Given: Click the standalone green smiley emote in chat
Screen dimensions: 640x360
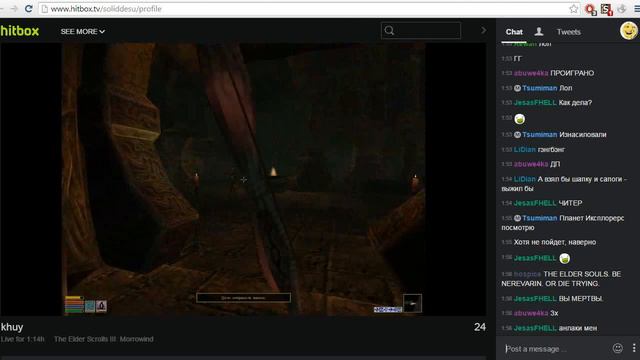Looking at the screenshot, I should (x=519, y=119).
